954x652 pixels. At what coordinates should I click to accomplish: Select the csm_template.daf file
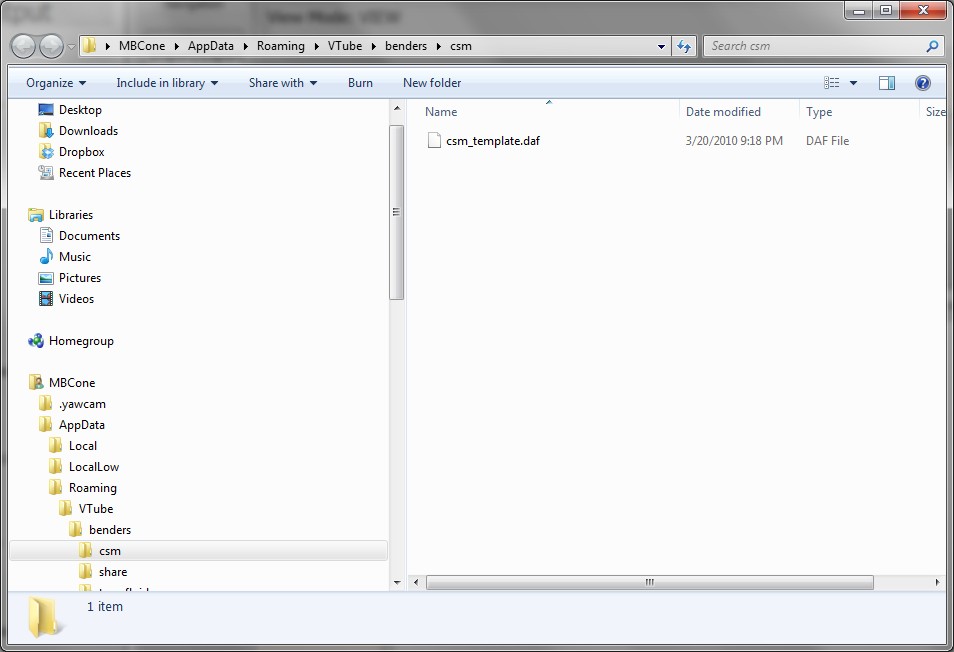click(x=492, y=141)
